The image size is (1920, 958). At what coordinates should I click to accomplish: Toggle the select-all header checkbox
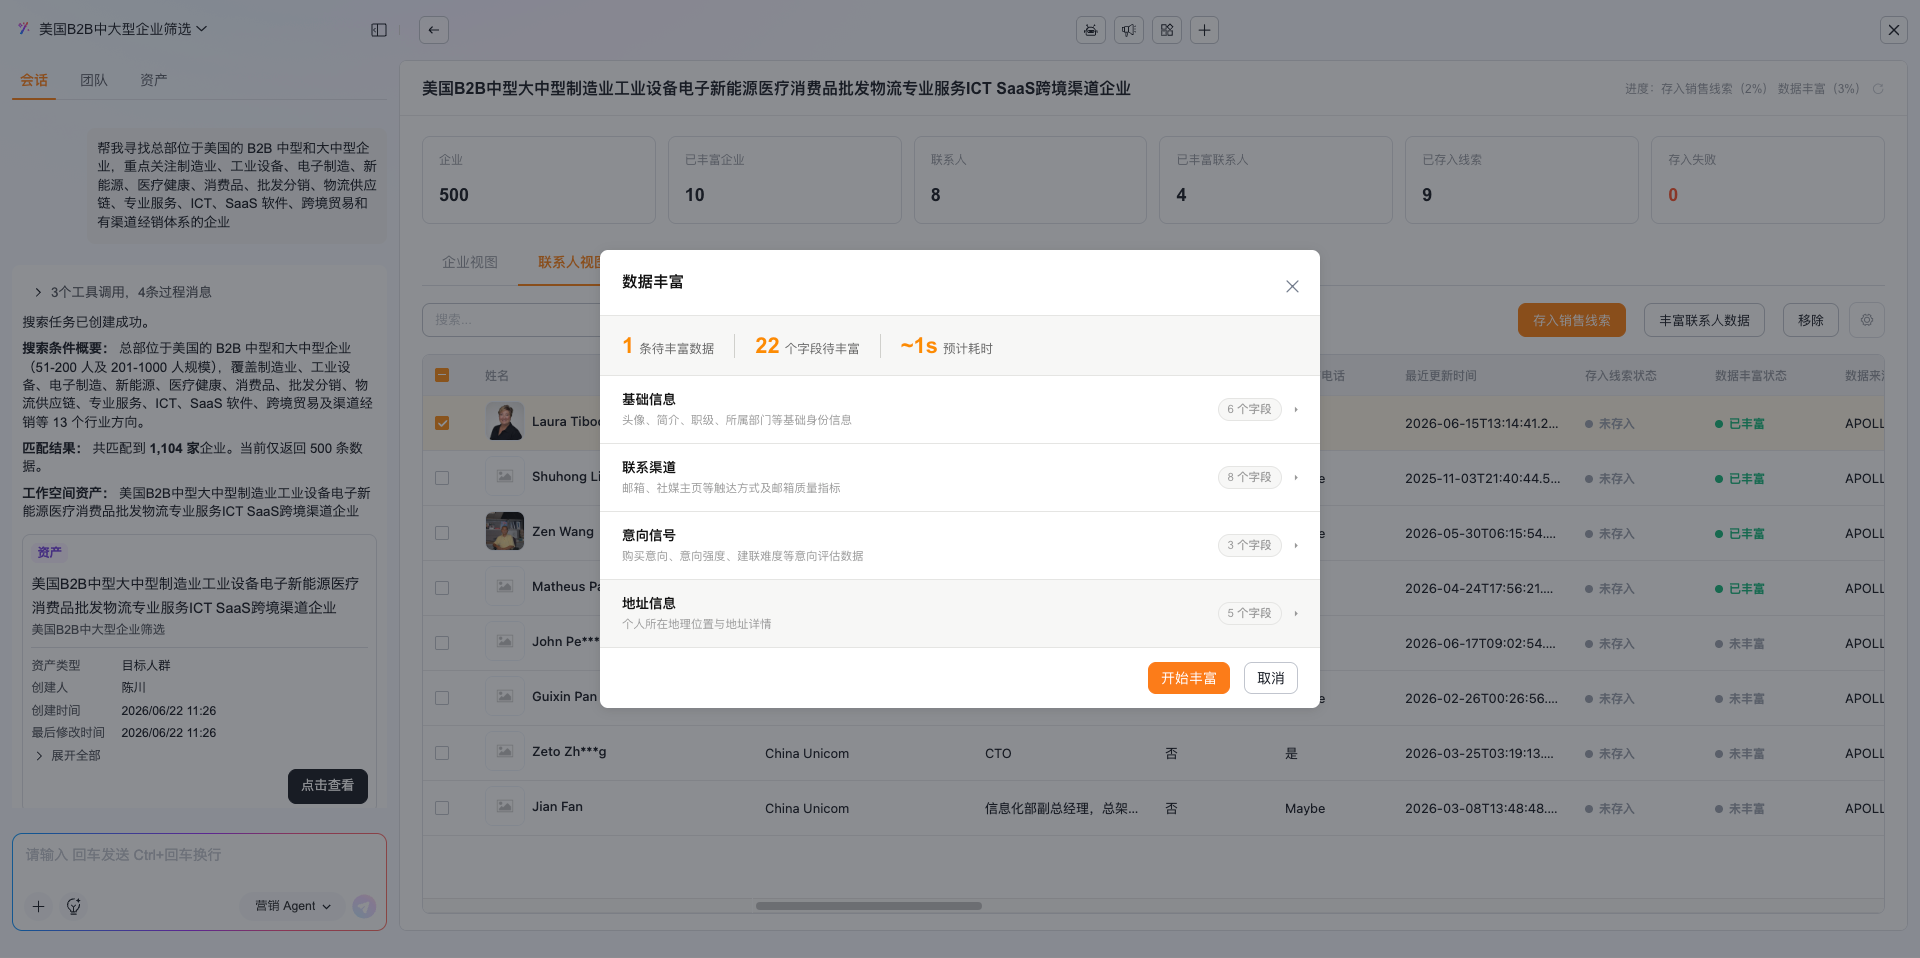442,376
